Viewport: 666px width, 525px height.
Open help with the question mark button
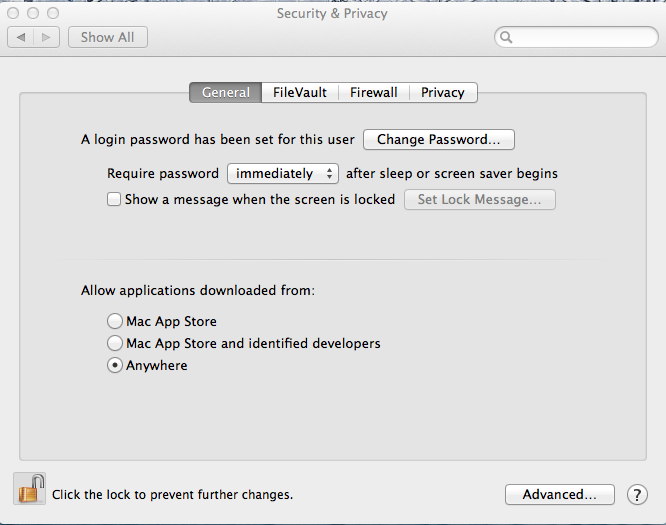tap(637, 495)
